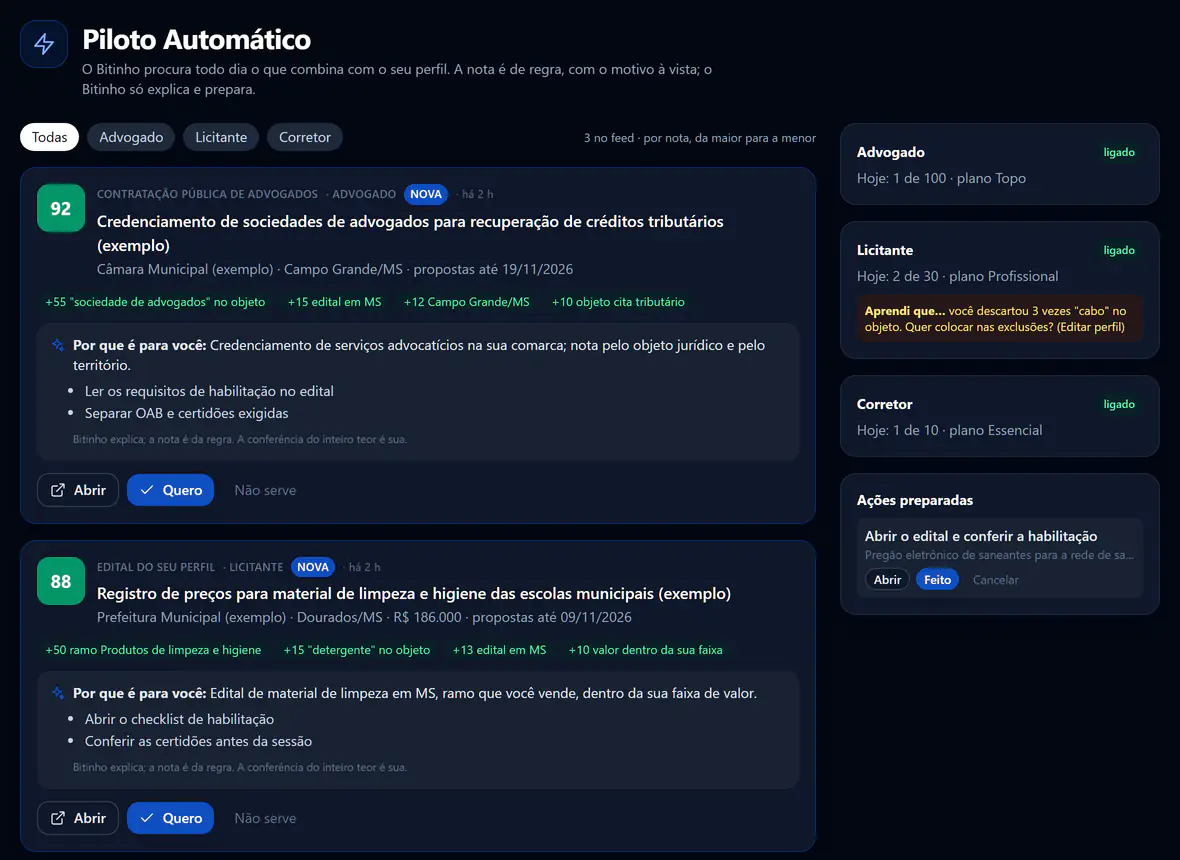The width and height of the screenshot is (1180, 860).
Task: Click the Aprendi que... suggestion notice
Action: pyautogui.click(x=999, y=318)
